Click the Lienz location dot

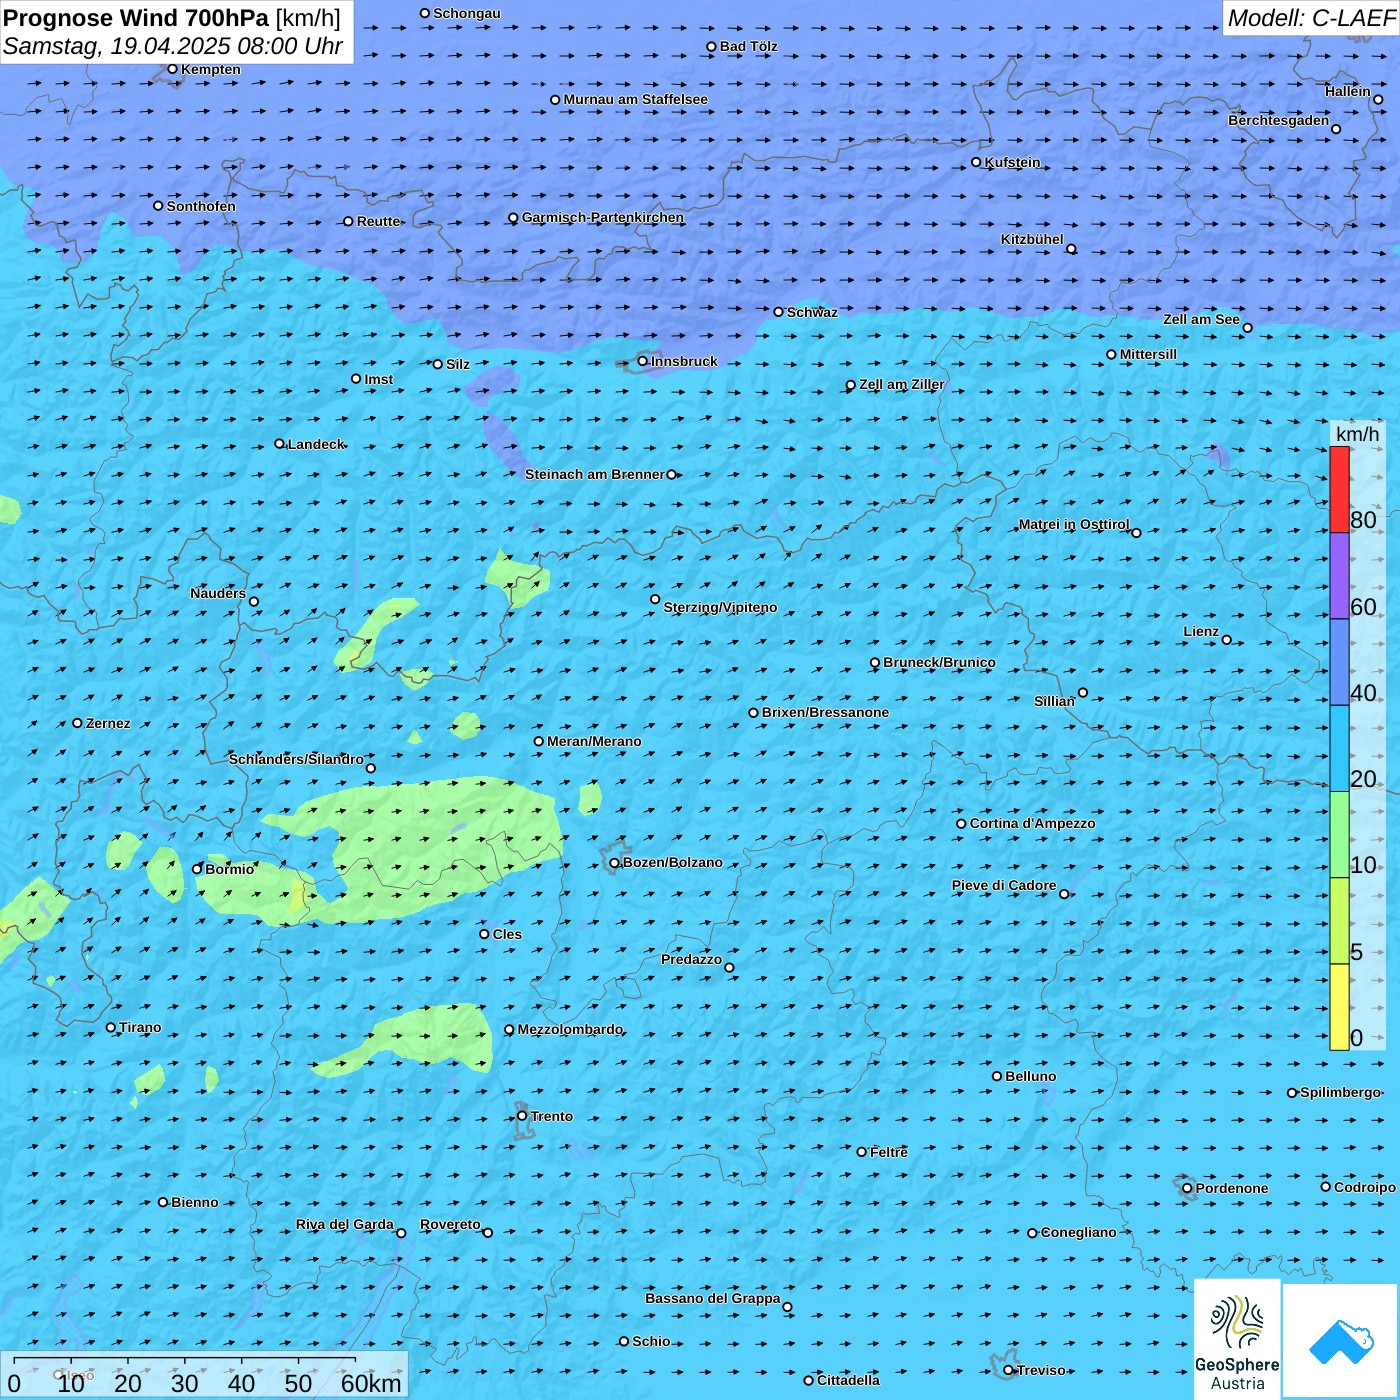(x=1227, y=640)
